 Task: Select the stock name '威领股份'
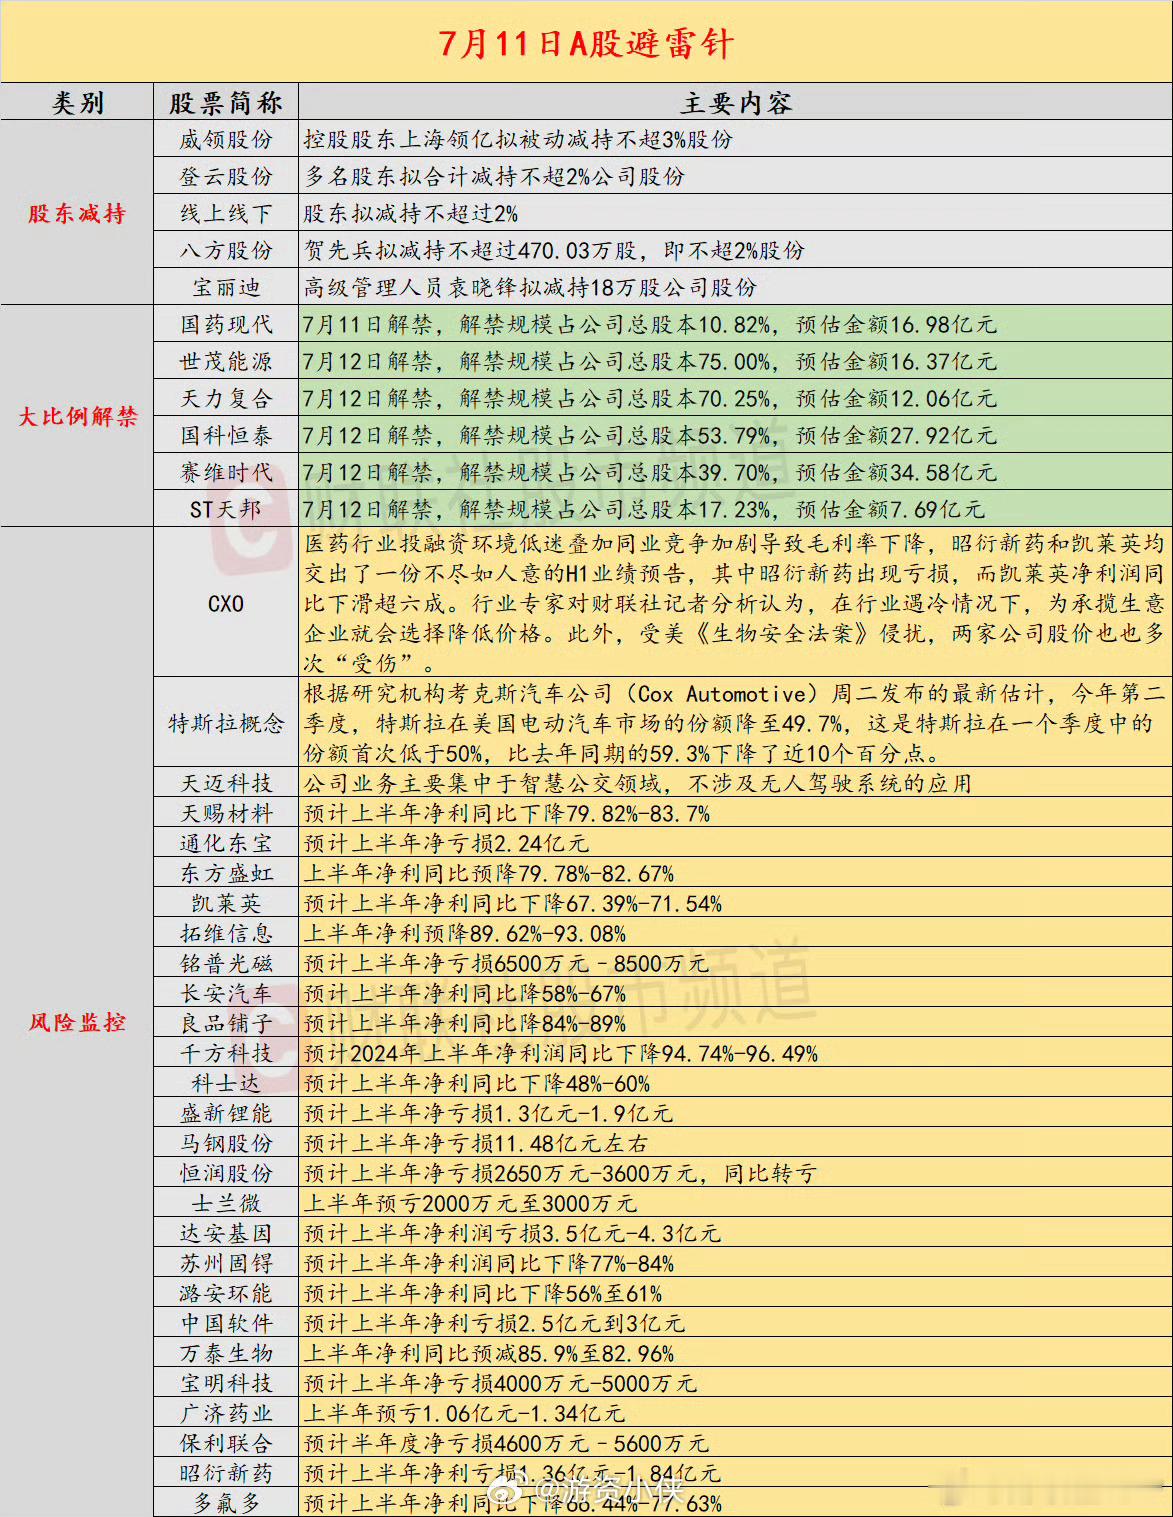[x=226, y=140]
